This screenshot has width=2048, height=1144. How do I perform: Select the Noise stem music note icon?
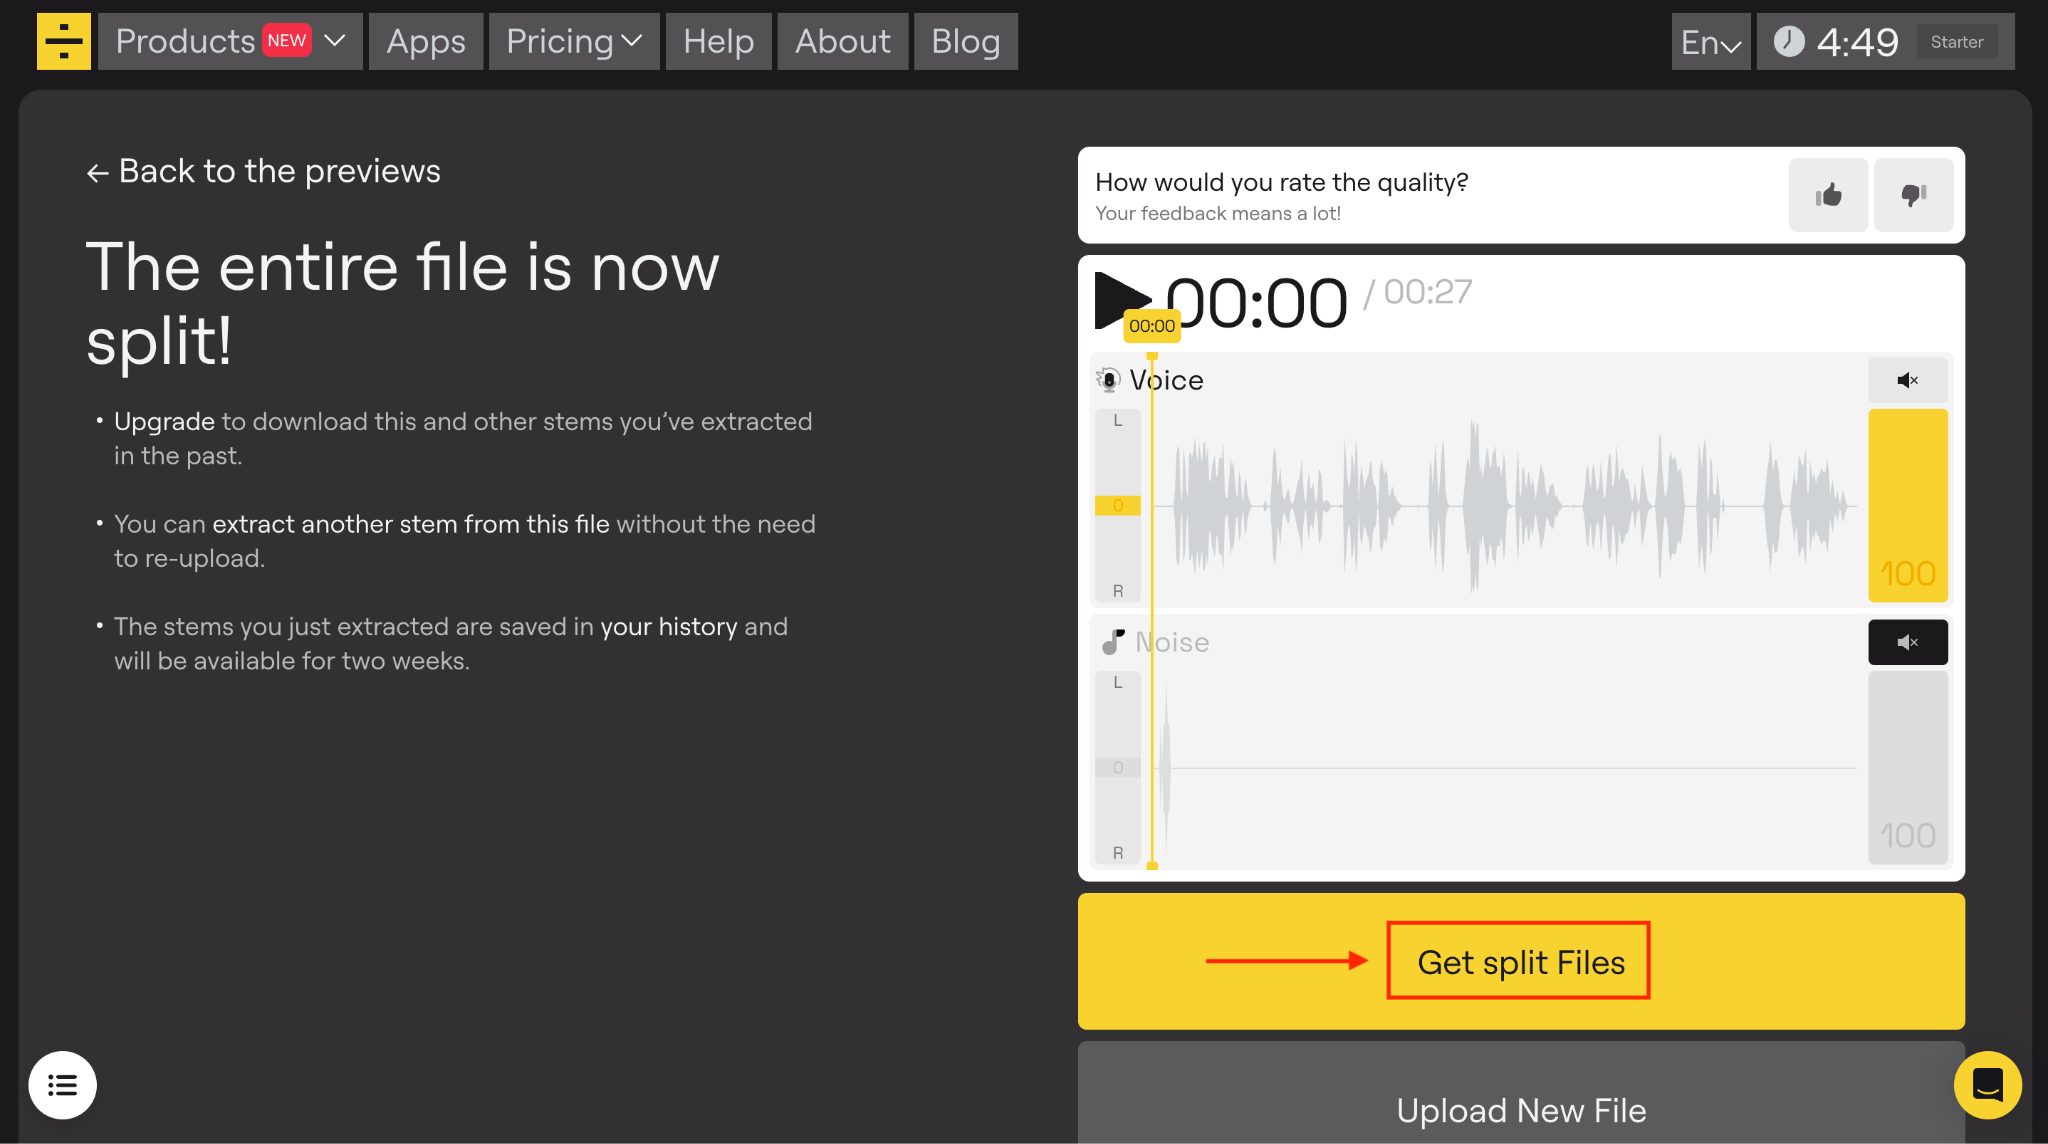1110,642
